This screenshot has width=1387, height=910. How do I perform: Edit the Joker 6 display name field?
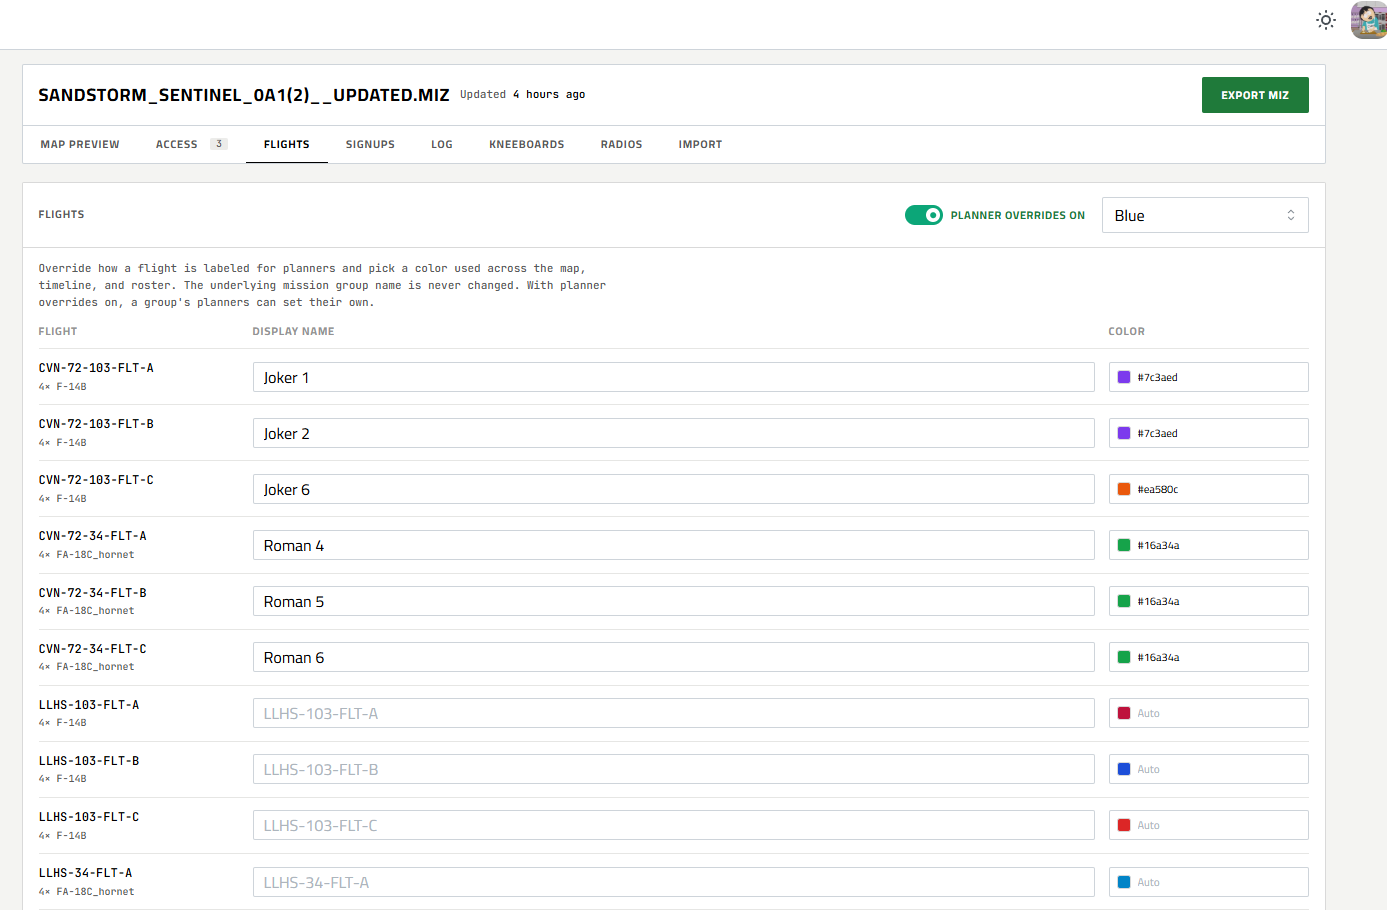coord(674,489)
